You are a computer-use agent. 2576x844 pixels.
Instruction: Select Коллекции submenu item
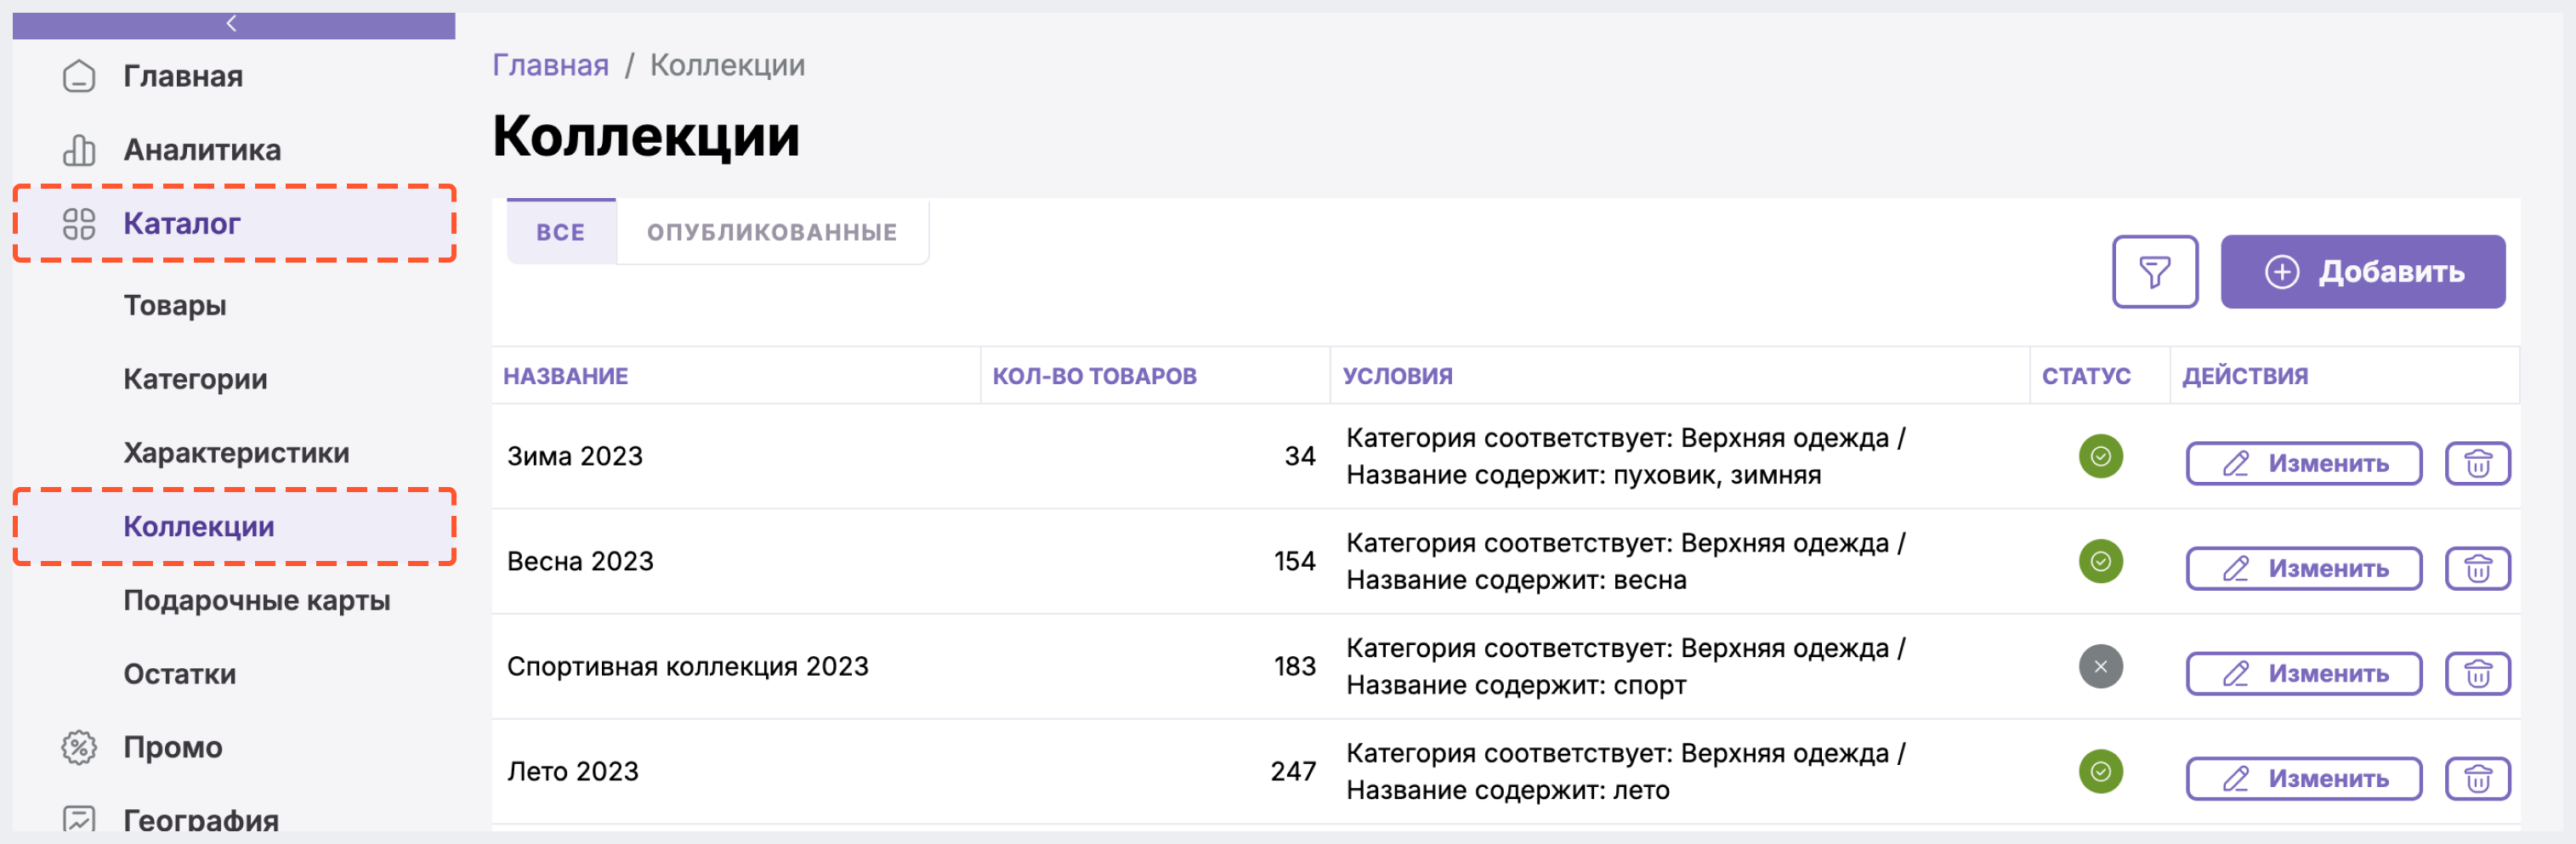[234, 526]
